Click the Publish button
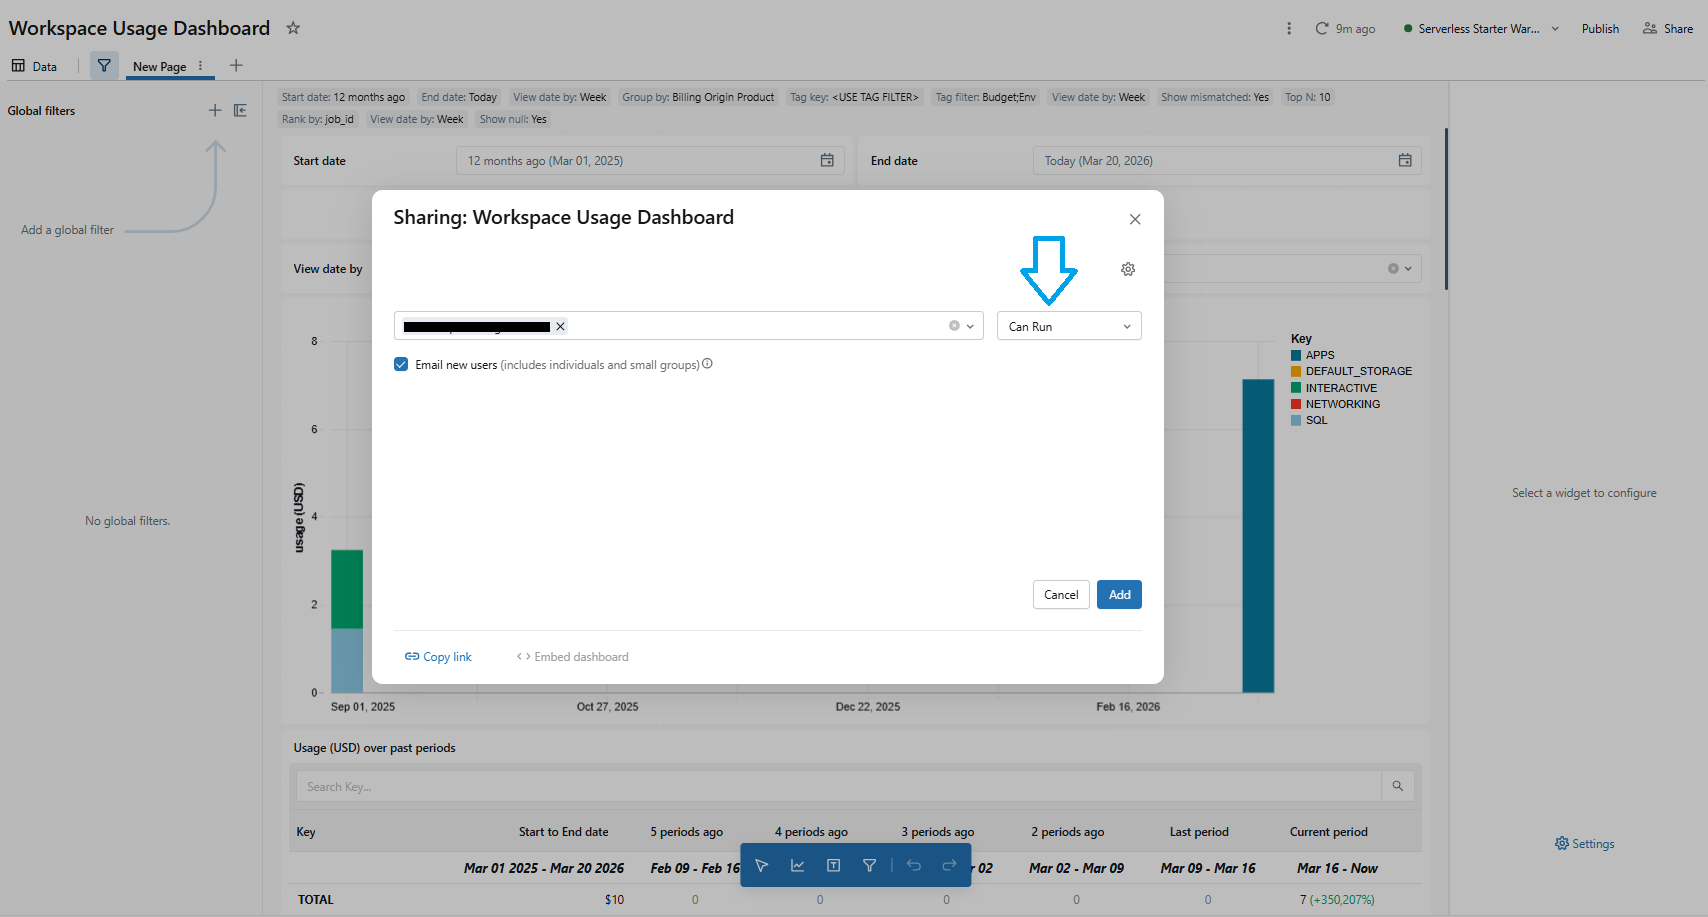This screenshot has height=917, width=1708. click(x=1600, y=28)
